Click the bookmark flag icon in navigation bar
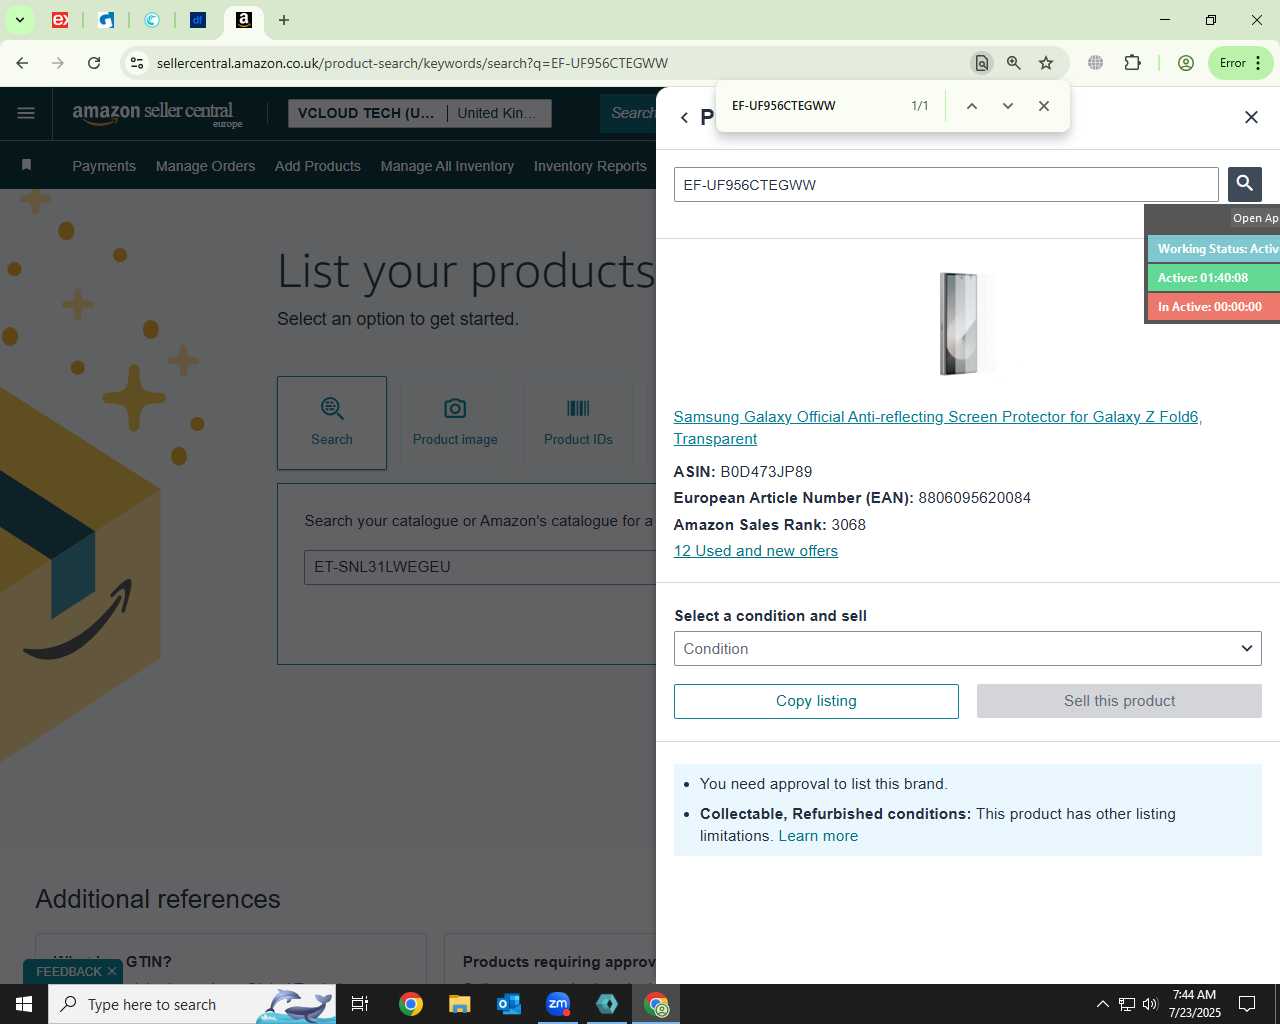 pyautogui.click(x=26, y=165)
